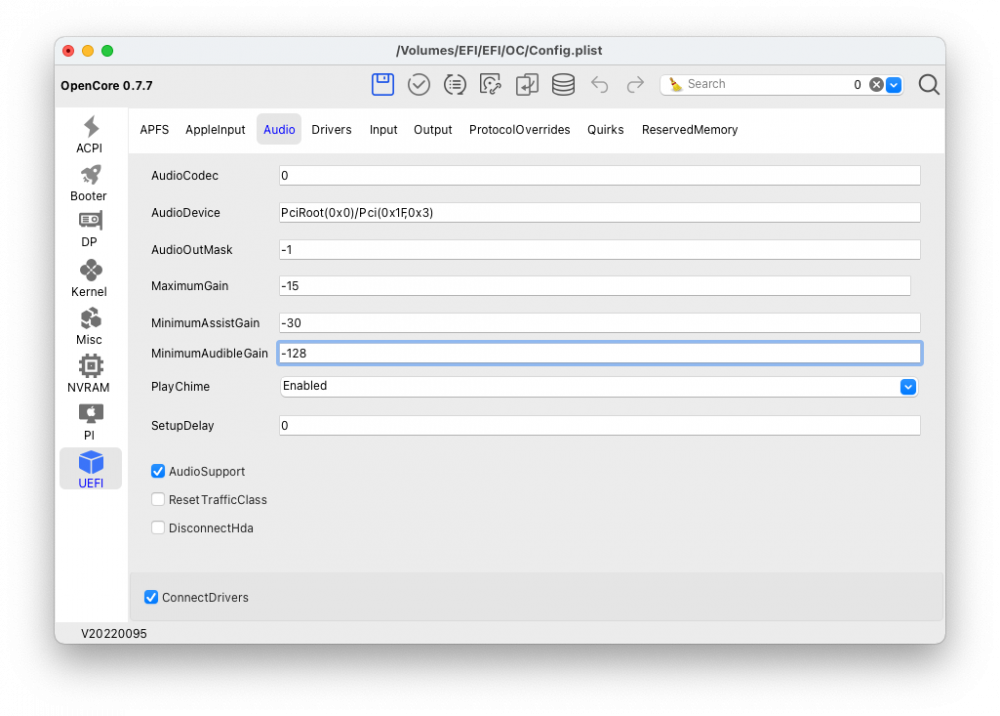Open the PI section in sidebar
This screenshot has height=716, width=1000.
pos(89,422)
